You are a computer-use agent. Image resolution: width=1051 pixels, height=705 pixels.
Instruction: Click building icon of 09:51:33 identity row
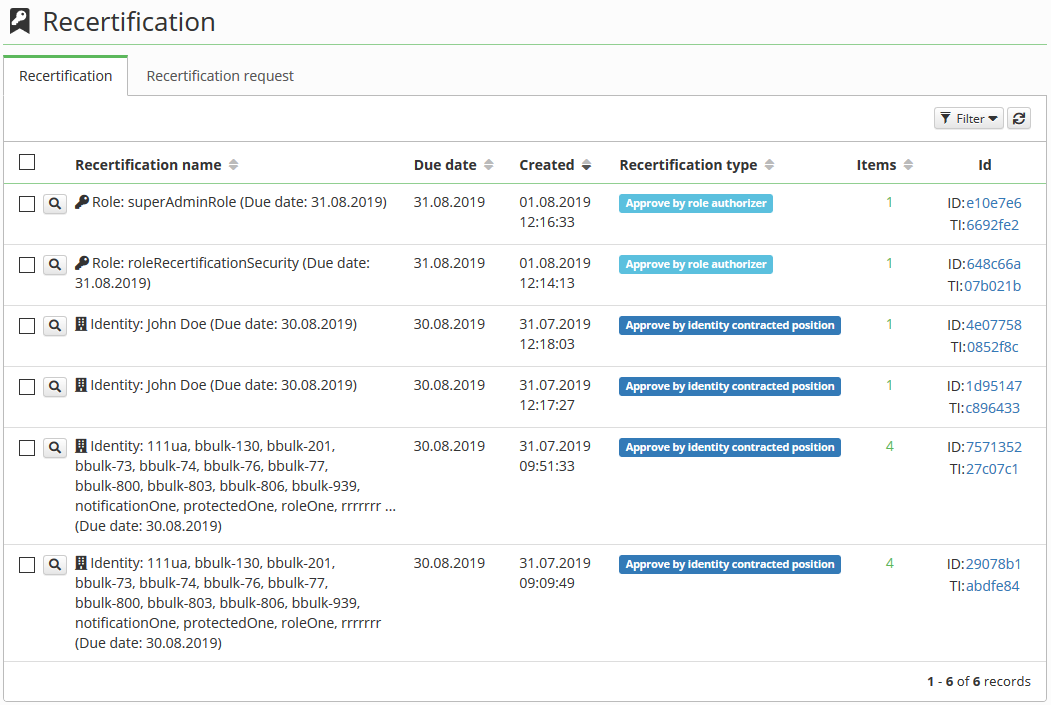click(81, 446)
